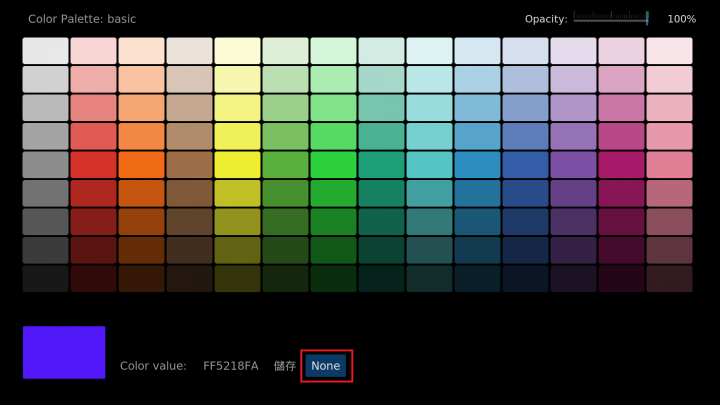
Task: Pick the emerald green swatch in fifth row
Action: click(x=381, y=164)
